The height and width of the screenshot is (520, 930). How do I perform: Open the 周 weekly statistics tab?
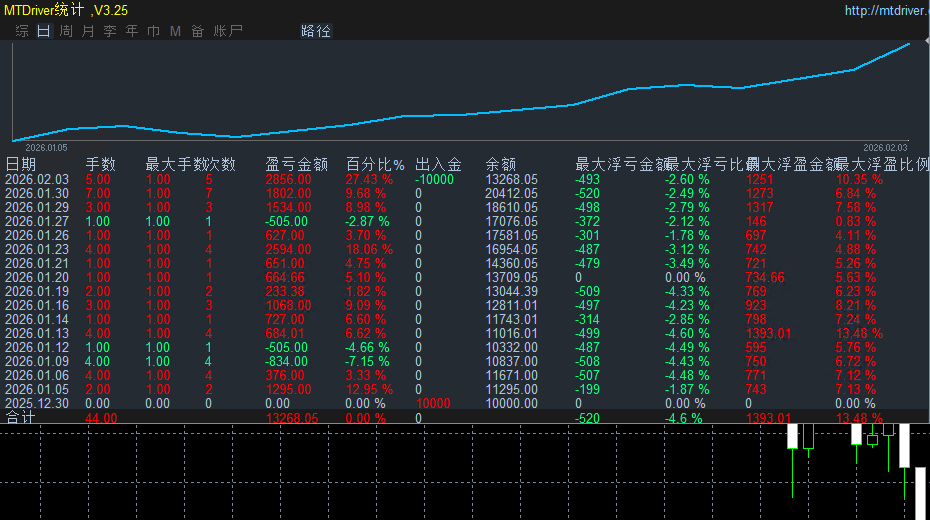click(66, 31)
